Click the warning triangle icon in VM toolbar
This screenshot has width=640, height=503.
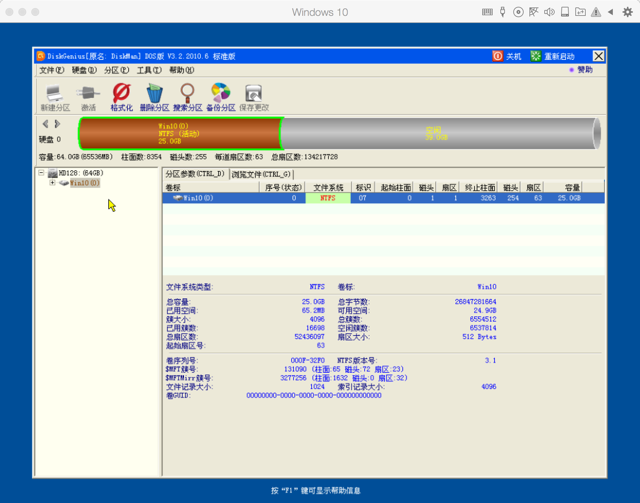click(x=596, y=12)
